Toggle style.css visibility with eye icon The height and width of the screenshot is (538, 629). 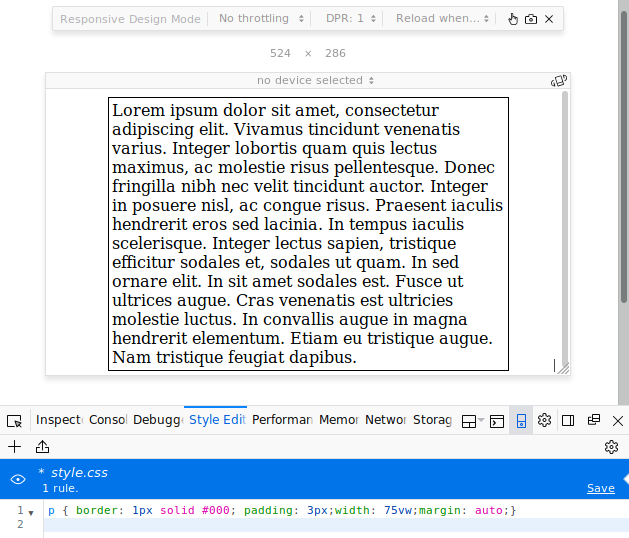click(x=18, y=480)
